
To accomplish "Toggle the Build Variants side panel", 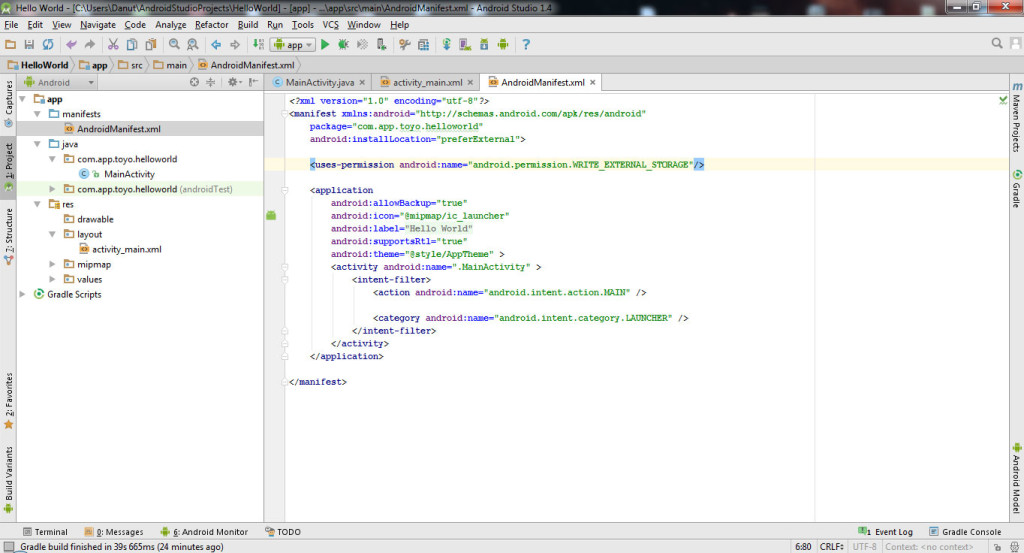I will (x=8, y=480).
